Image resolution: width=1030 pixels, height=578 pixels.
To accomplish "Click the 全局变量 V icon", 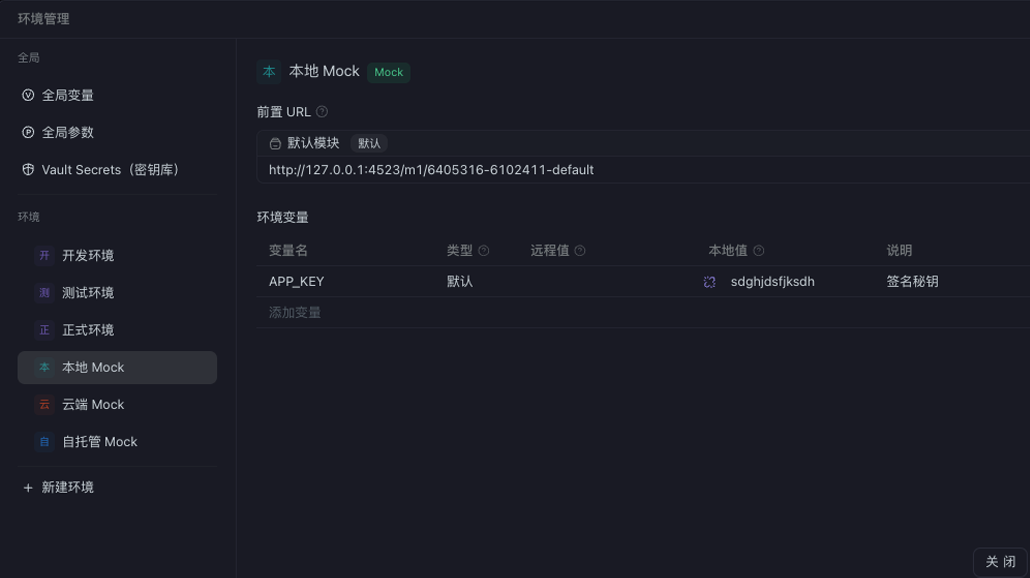I will (28, 95).
